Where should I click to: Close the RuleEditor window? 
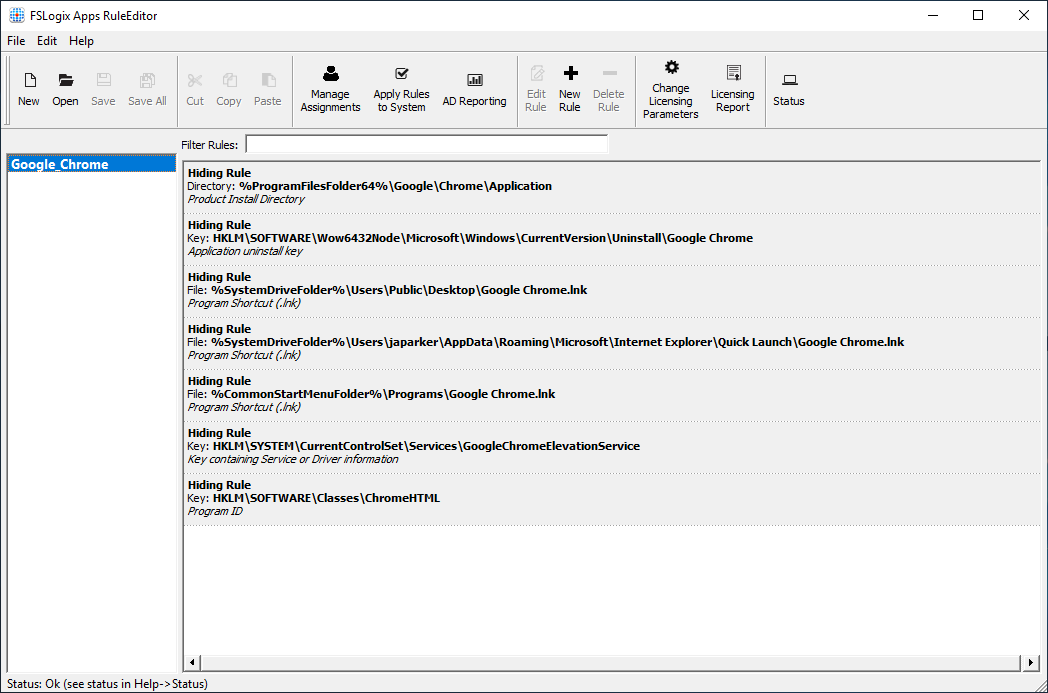coord(1023,15)
